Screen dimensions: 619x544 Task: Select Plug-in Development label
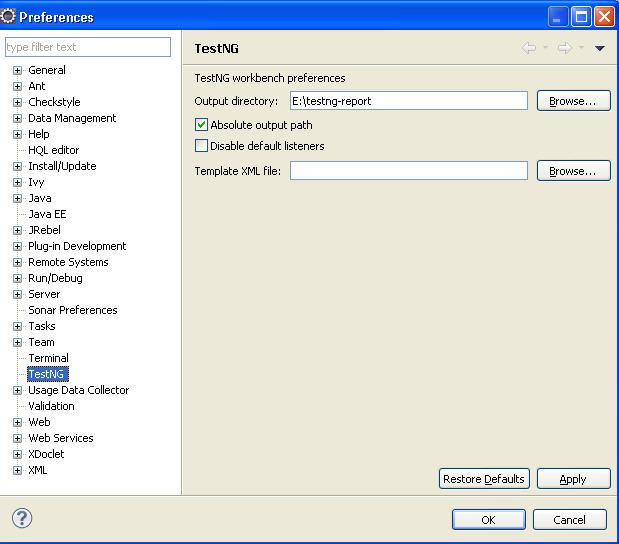point(77,246)
